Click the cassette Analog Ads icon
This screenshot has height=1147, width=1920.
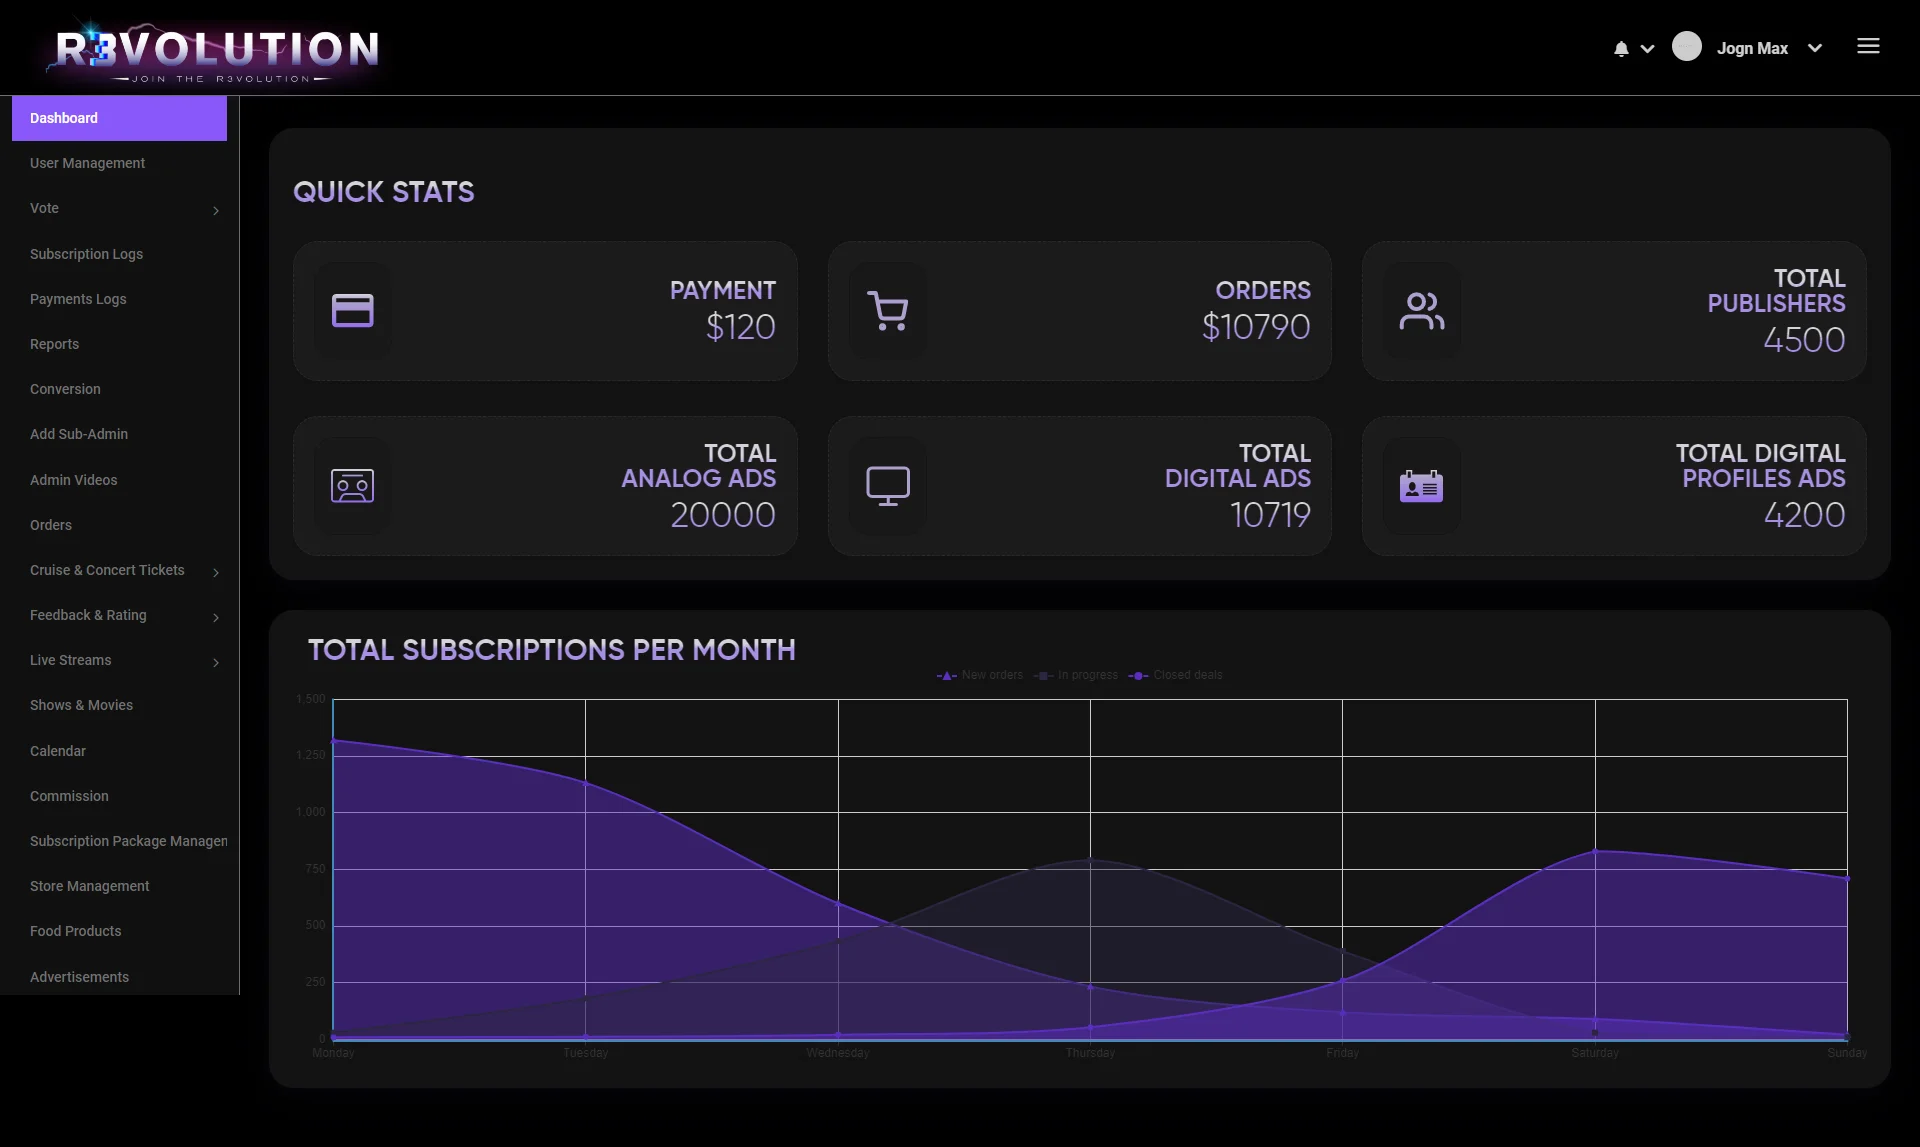click(x=352, y=486)
